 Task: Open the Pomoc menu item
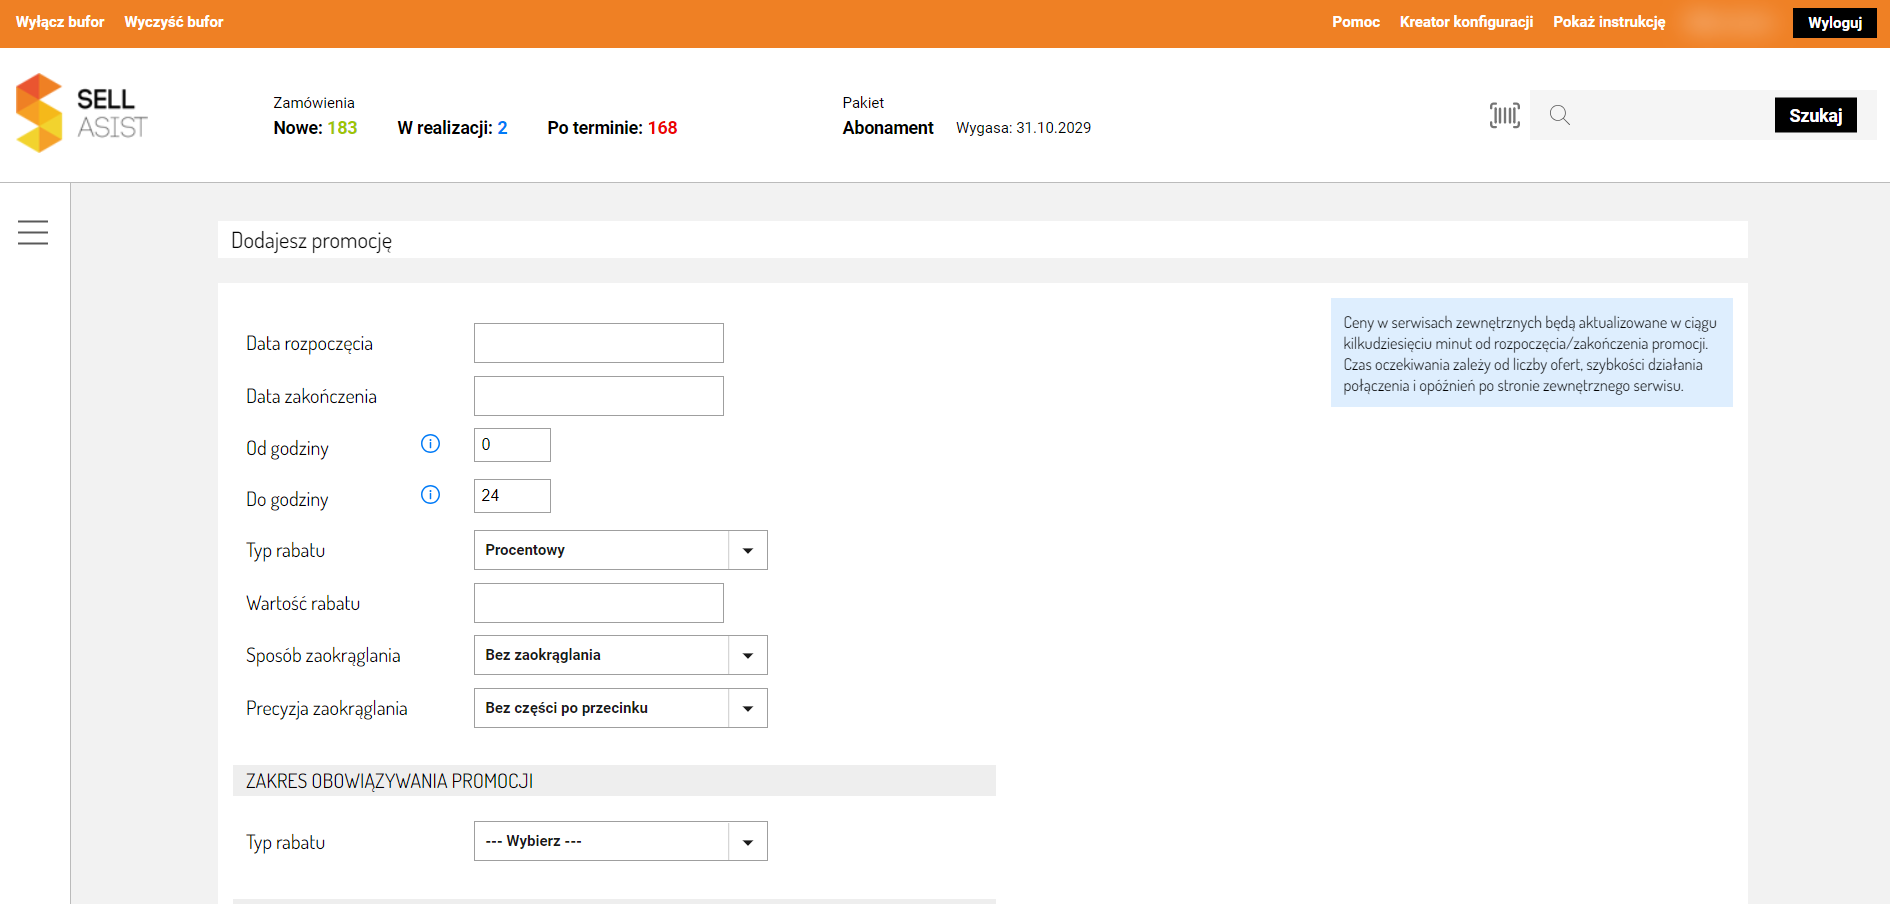[1355, 22]
